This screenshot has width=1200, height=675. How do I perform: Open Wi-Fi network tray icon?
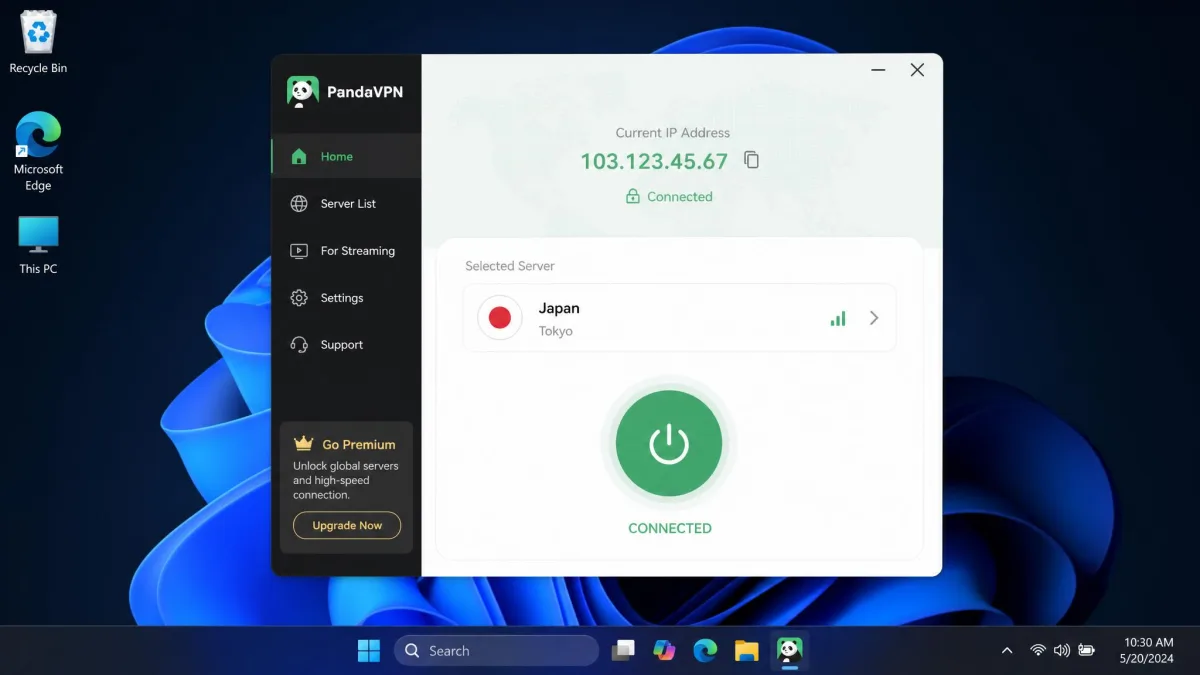point(1038,651)
